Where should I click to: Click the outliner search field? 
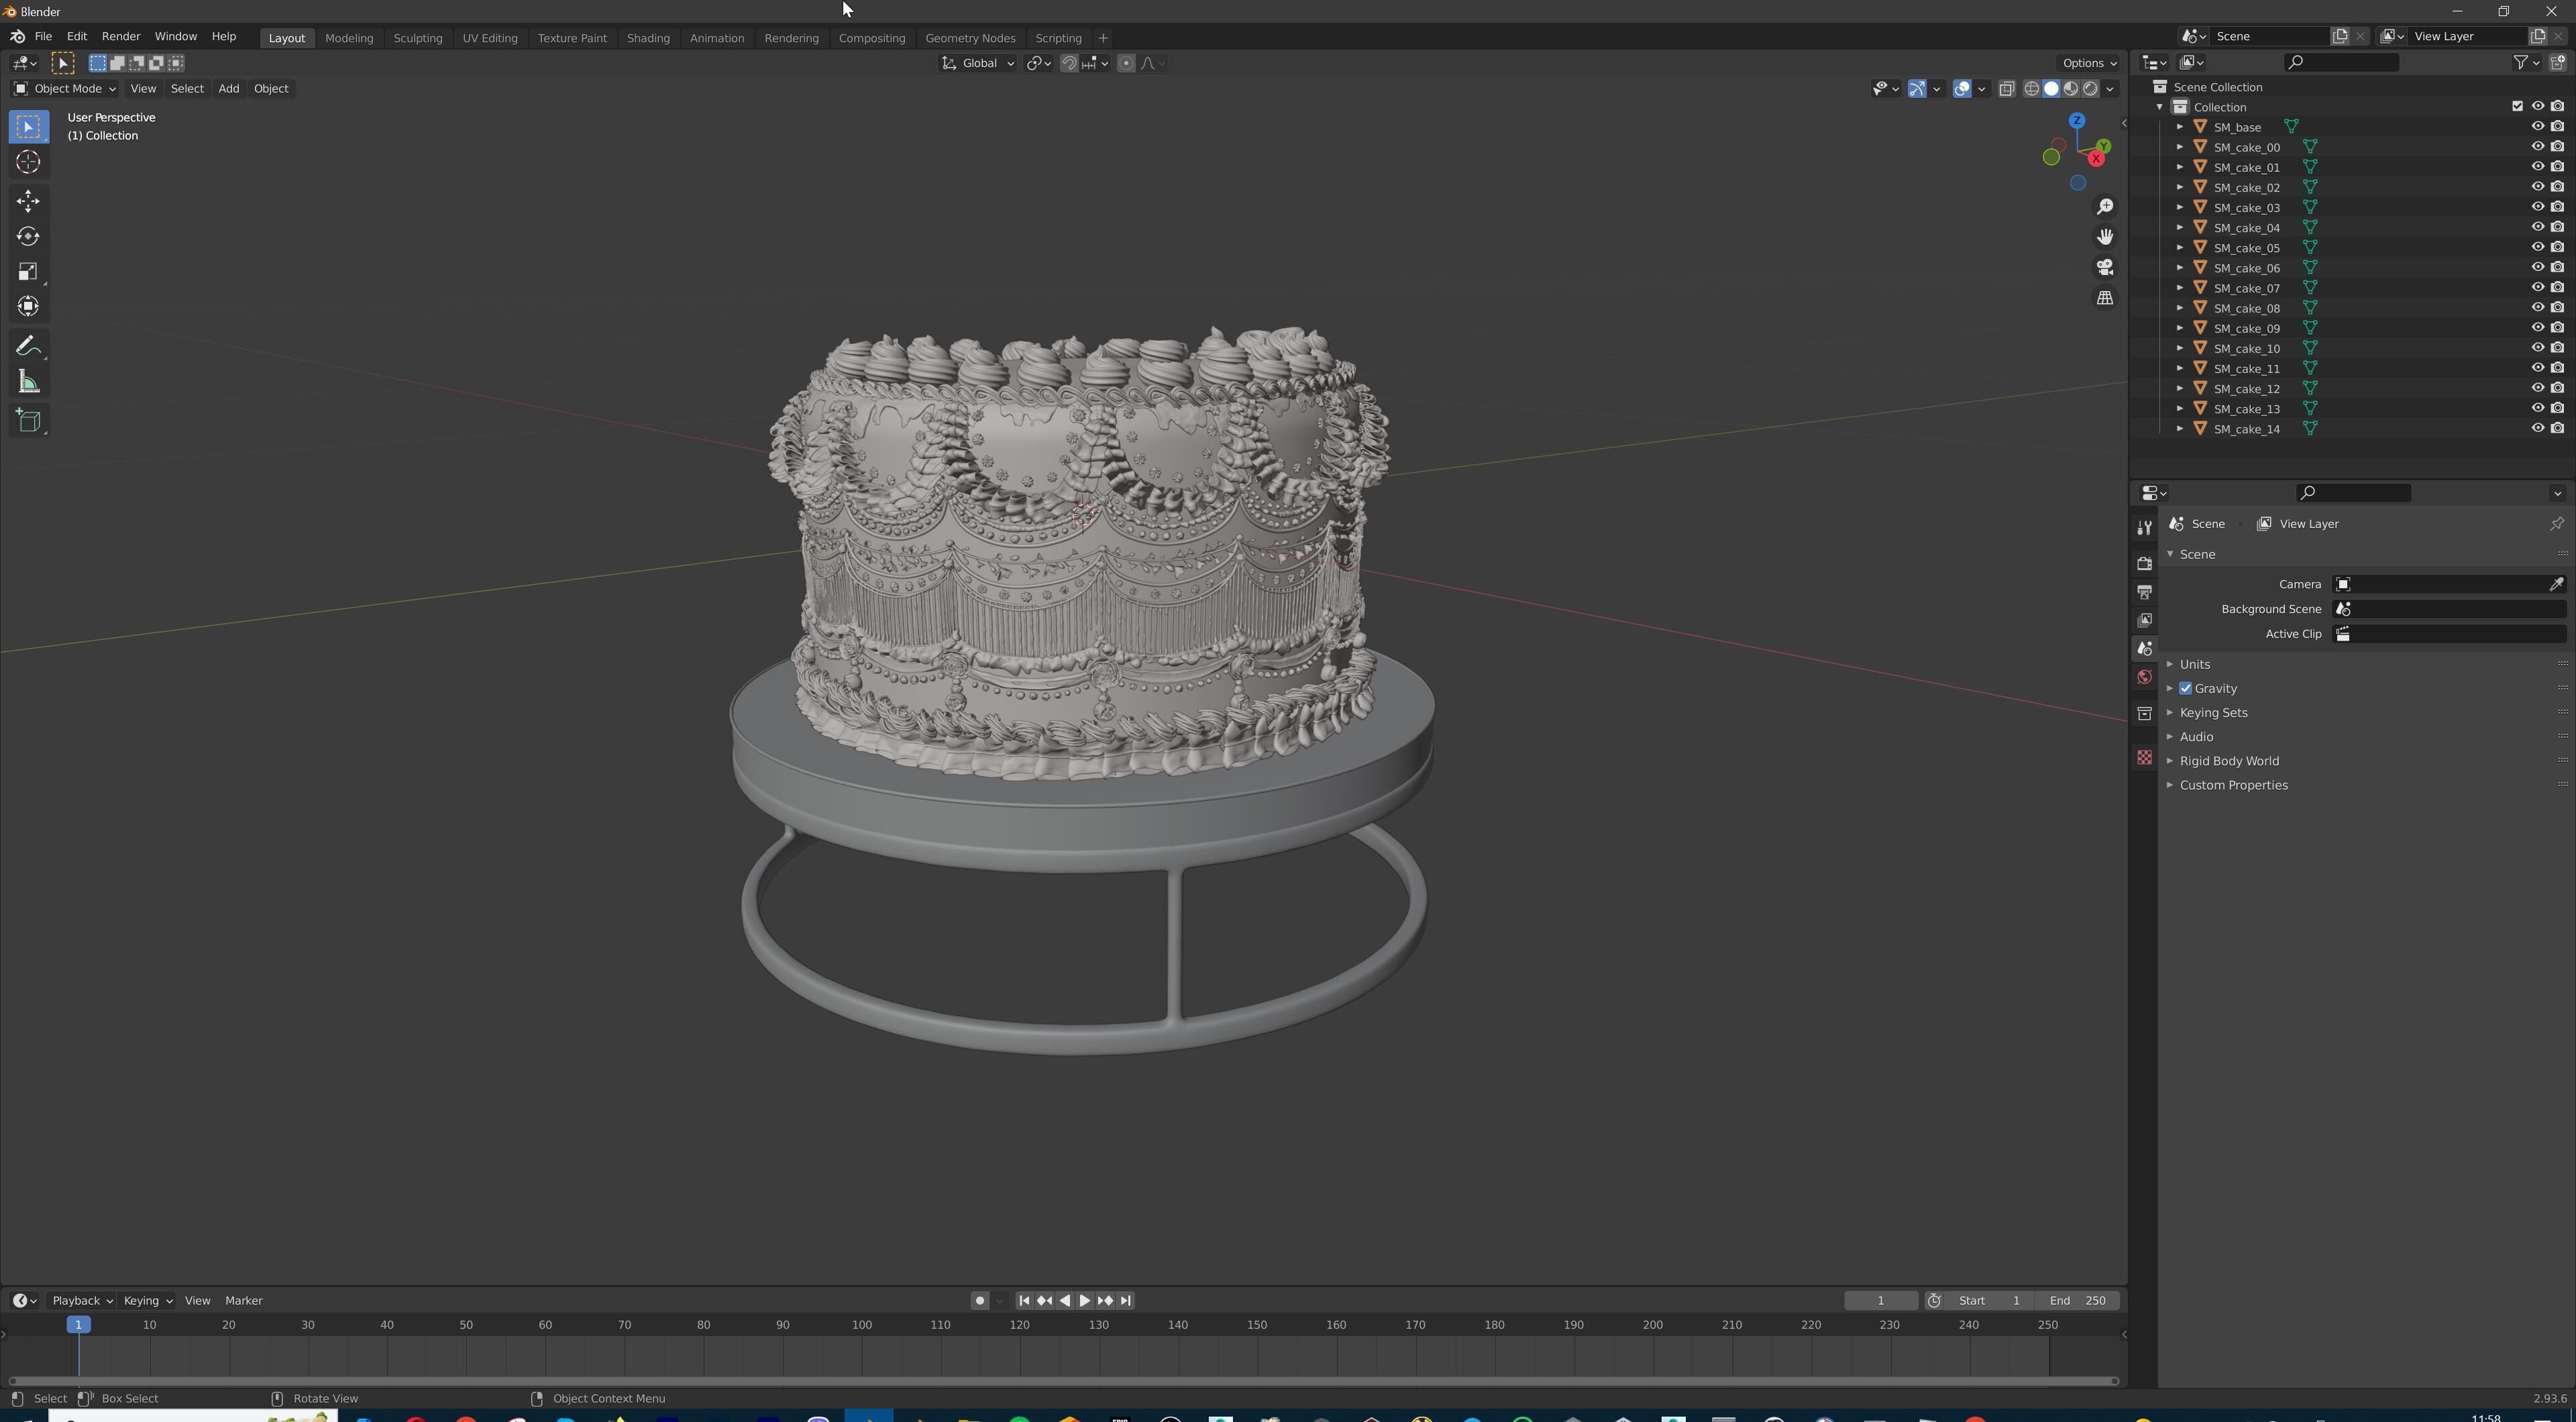point(2342,62)
